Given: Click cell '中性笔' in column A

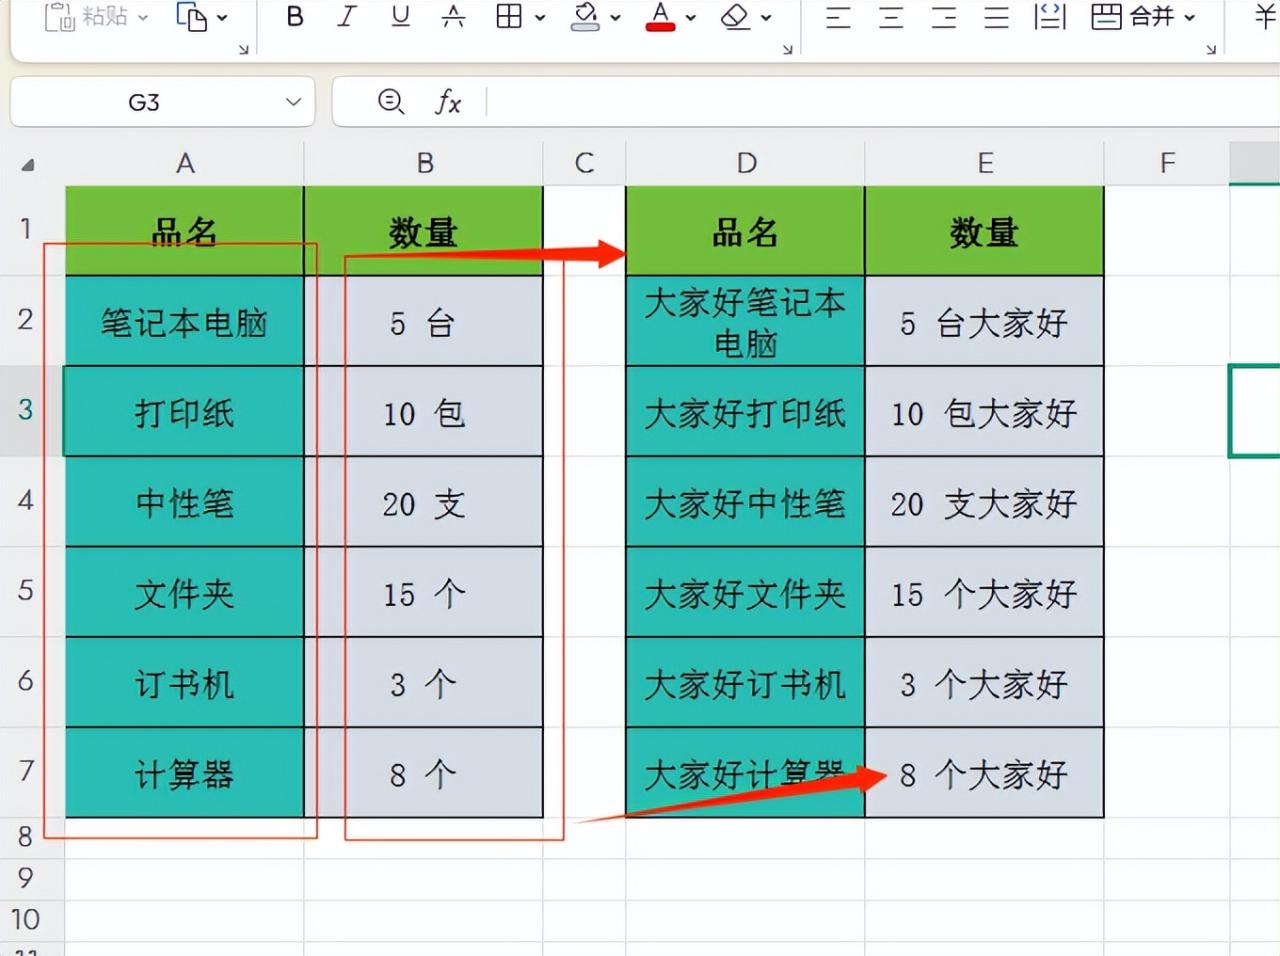Looking at the screenshot, I should point(185,502).
